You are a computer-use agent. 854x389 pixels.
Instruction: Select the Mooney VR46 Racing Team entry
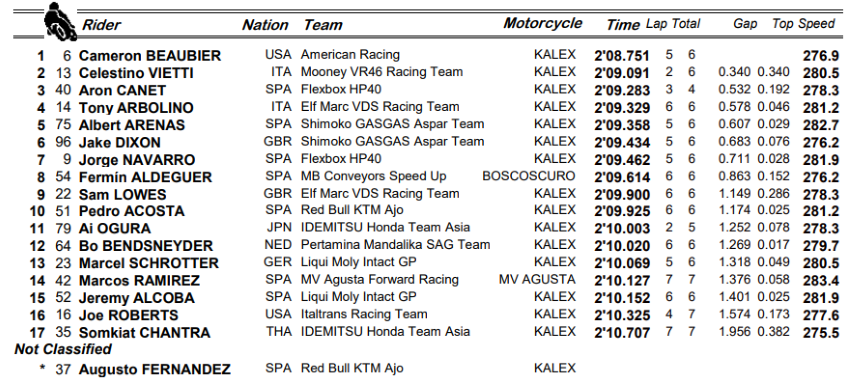[382, 72]
